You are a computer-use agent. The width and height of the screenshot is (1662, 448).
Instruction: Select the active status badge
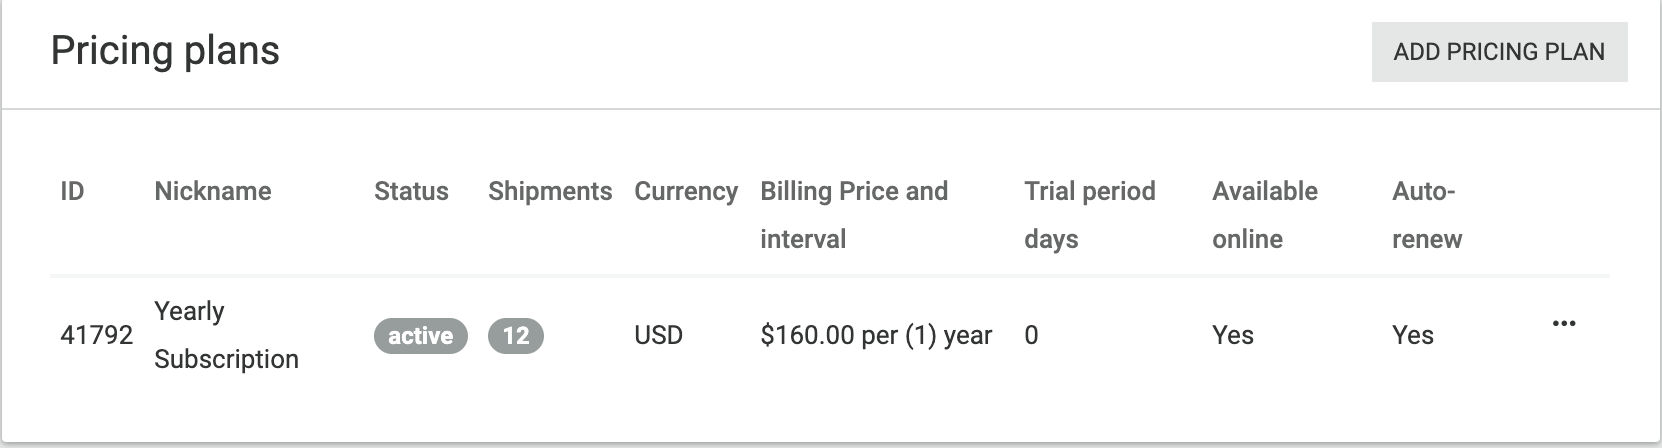point(420,336)
